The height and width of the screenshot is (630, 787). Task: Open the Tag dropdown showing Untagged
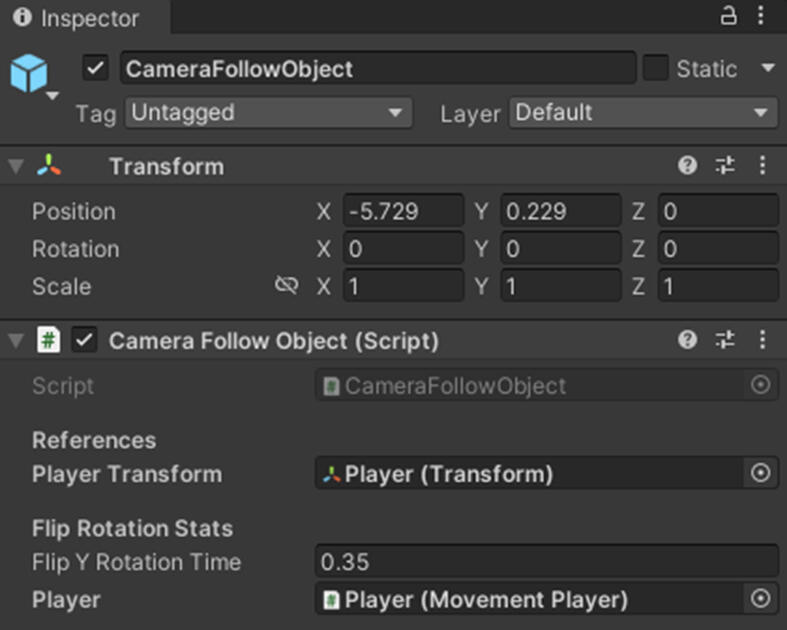[269, 113]
